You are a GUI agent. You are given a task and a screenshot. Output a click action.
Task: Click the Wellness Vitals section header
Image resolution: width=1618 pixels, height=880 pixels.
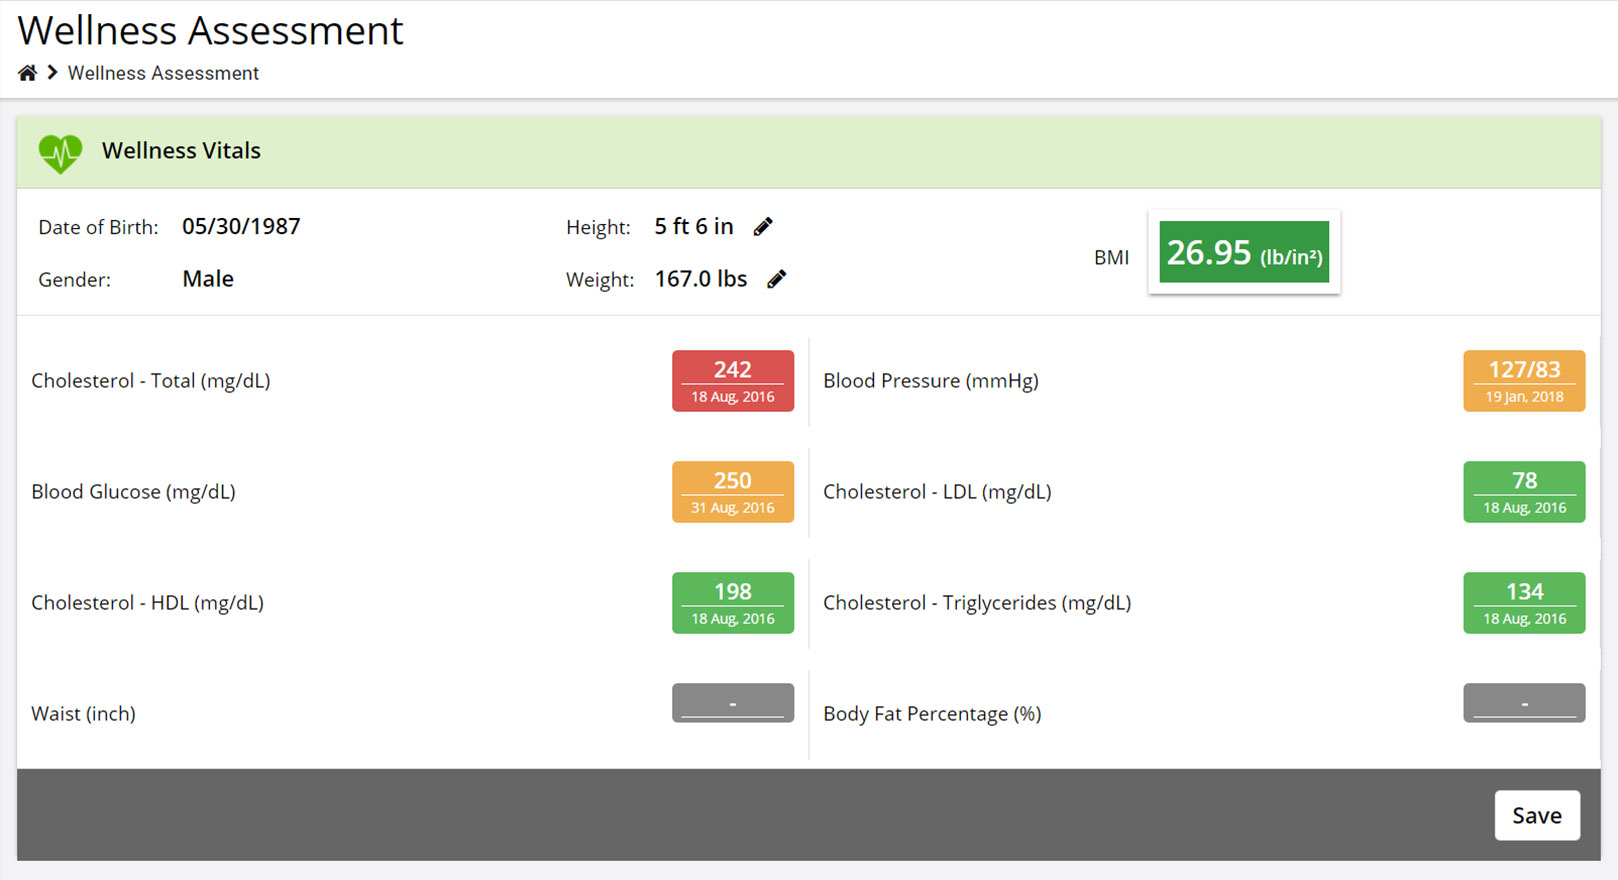[x=808, y=152]
